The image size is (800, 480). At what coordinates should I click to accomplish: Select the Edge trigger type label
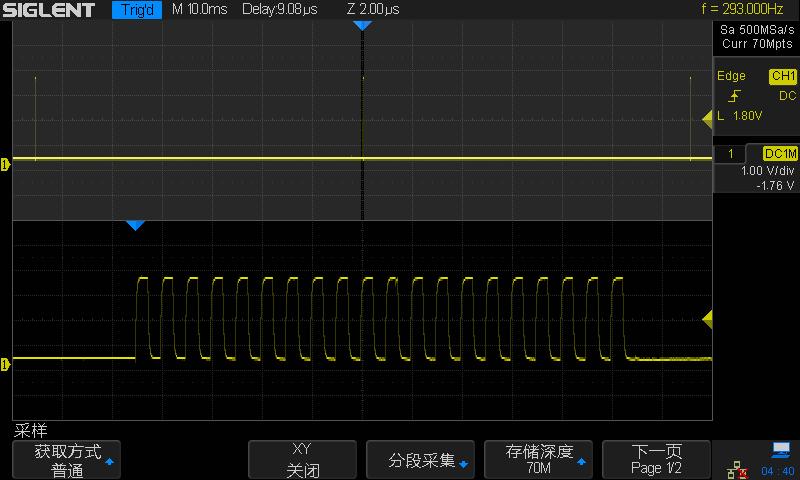pyautogui.click(x=732, y=76)
